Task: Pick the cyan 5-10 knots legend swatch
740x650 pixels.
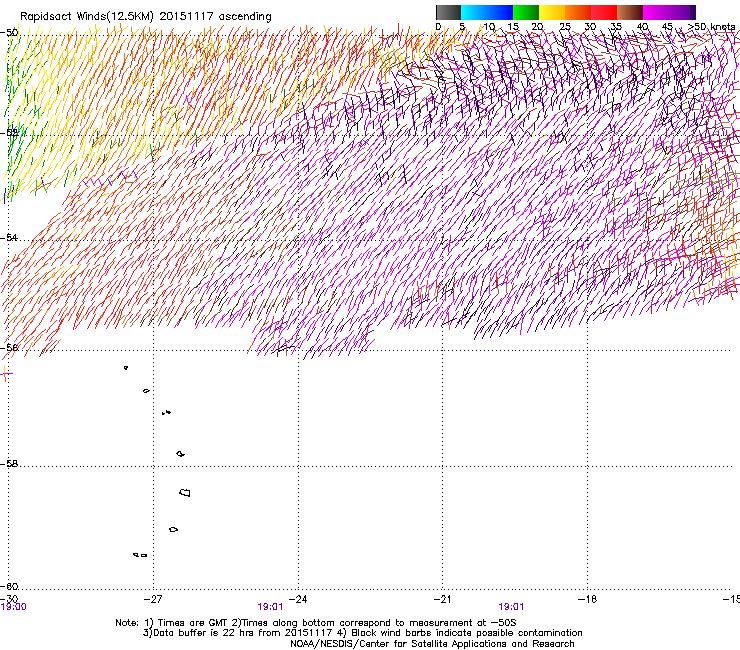Action: click(x=474, y=12)
